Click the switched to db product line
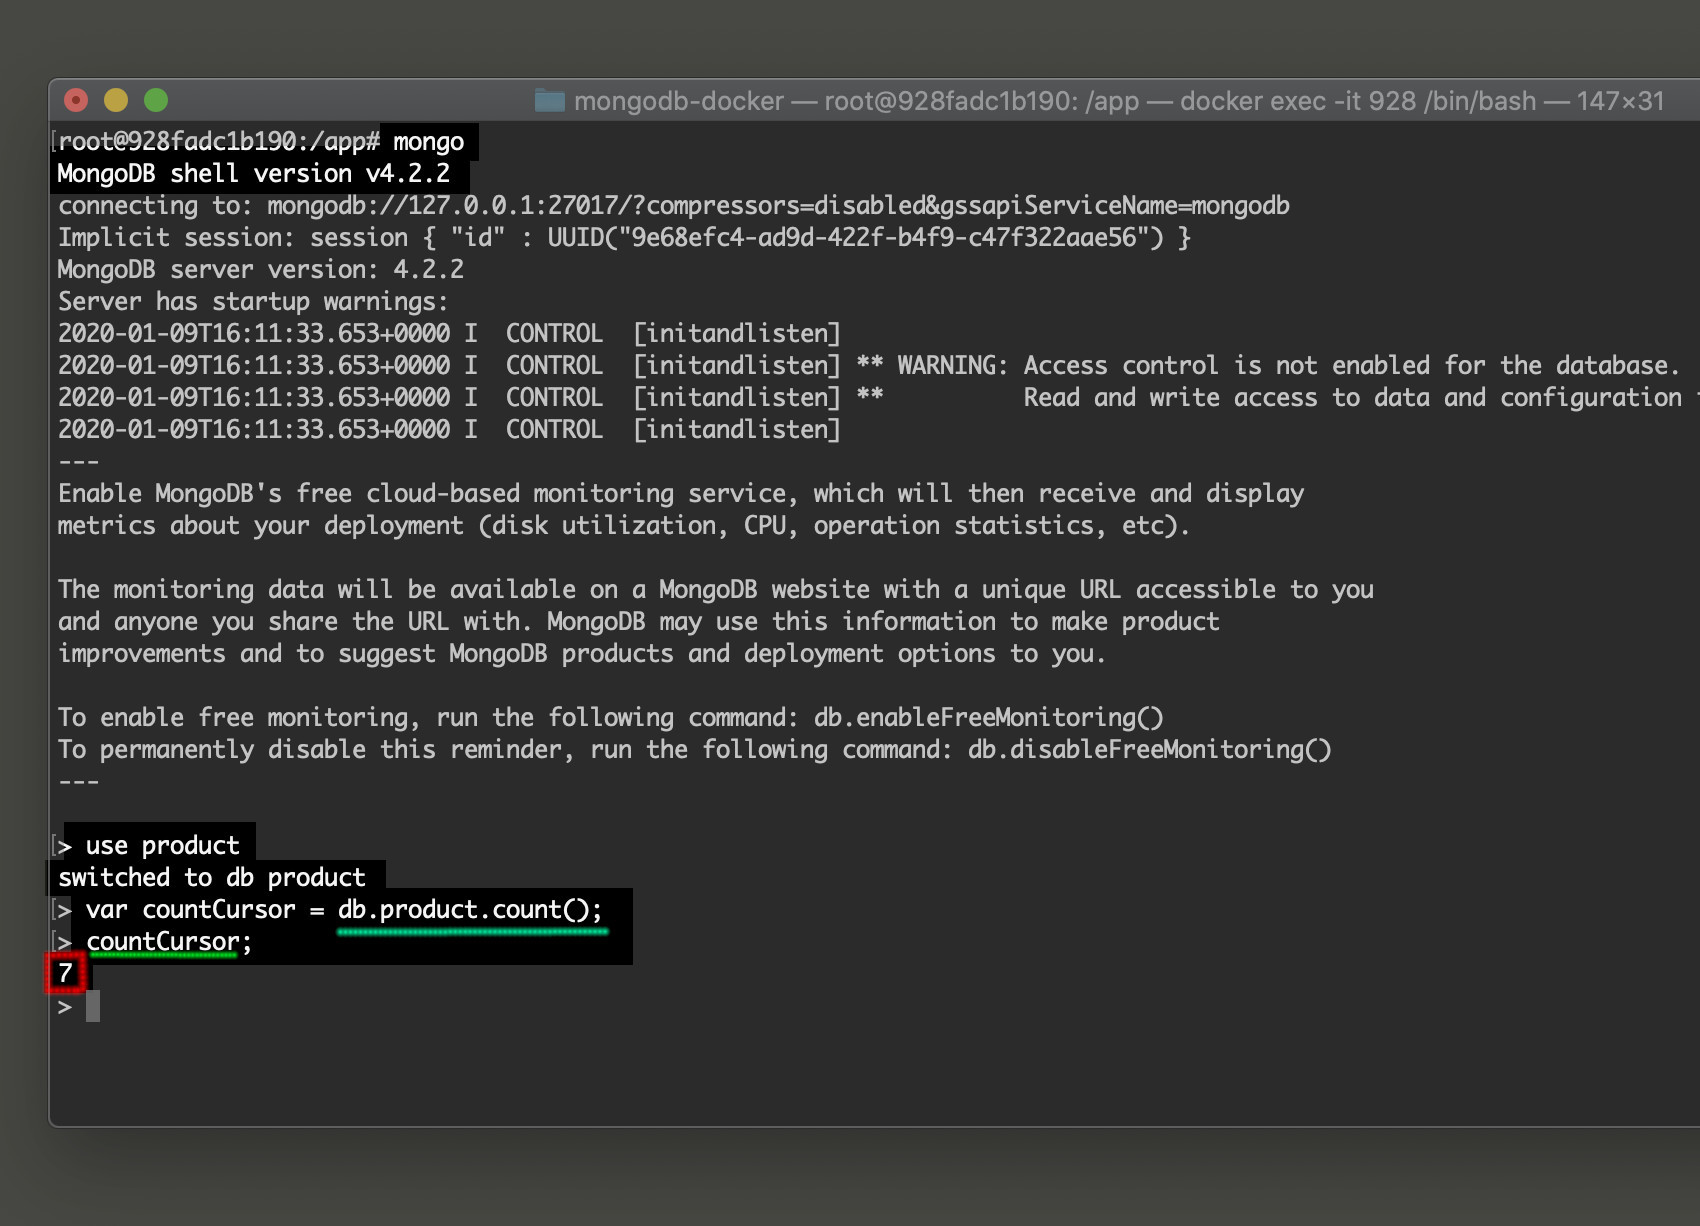Screen dimensions: 1700x1226 click(211, 877)
